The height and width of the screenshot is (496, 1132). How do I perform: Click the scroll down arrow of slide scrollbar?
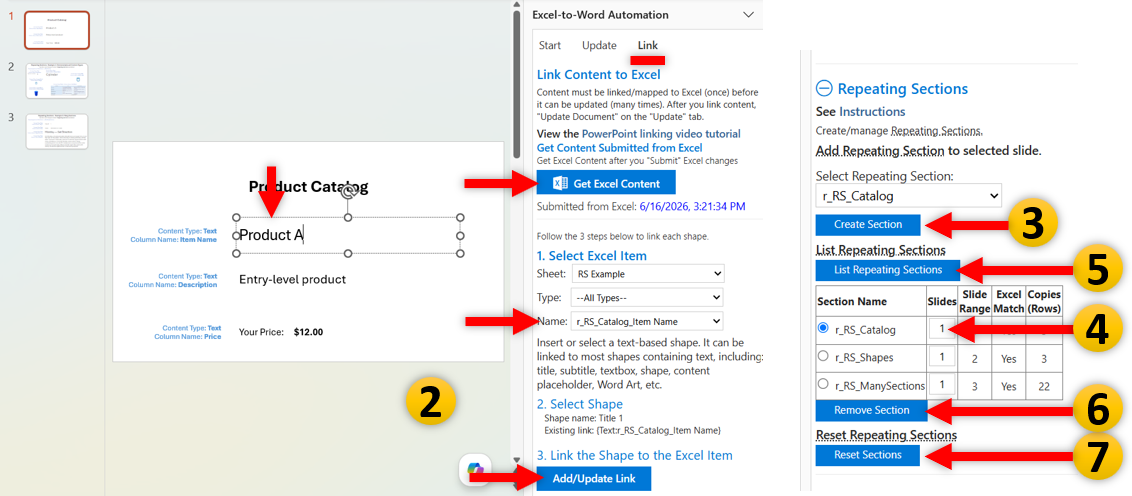point(516,459)
